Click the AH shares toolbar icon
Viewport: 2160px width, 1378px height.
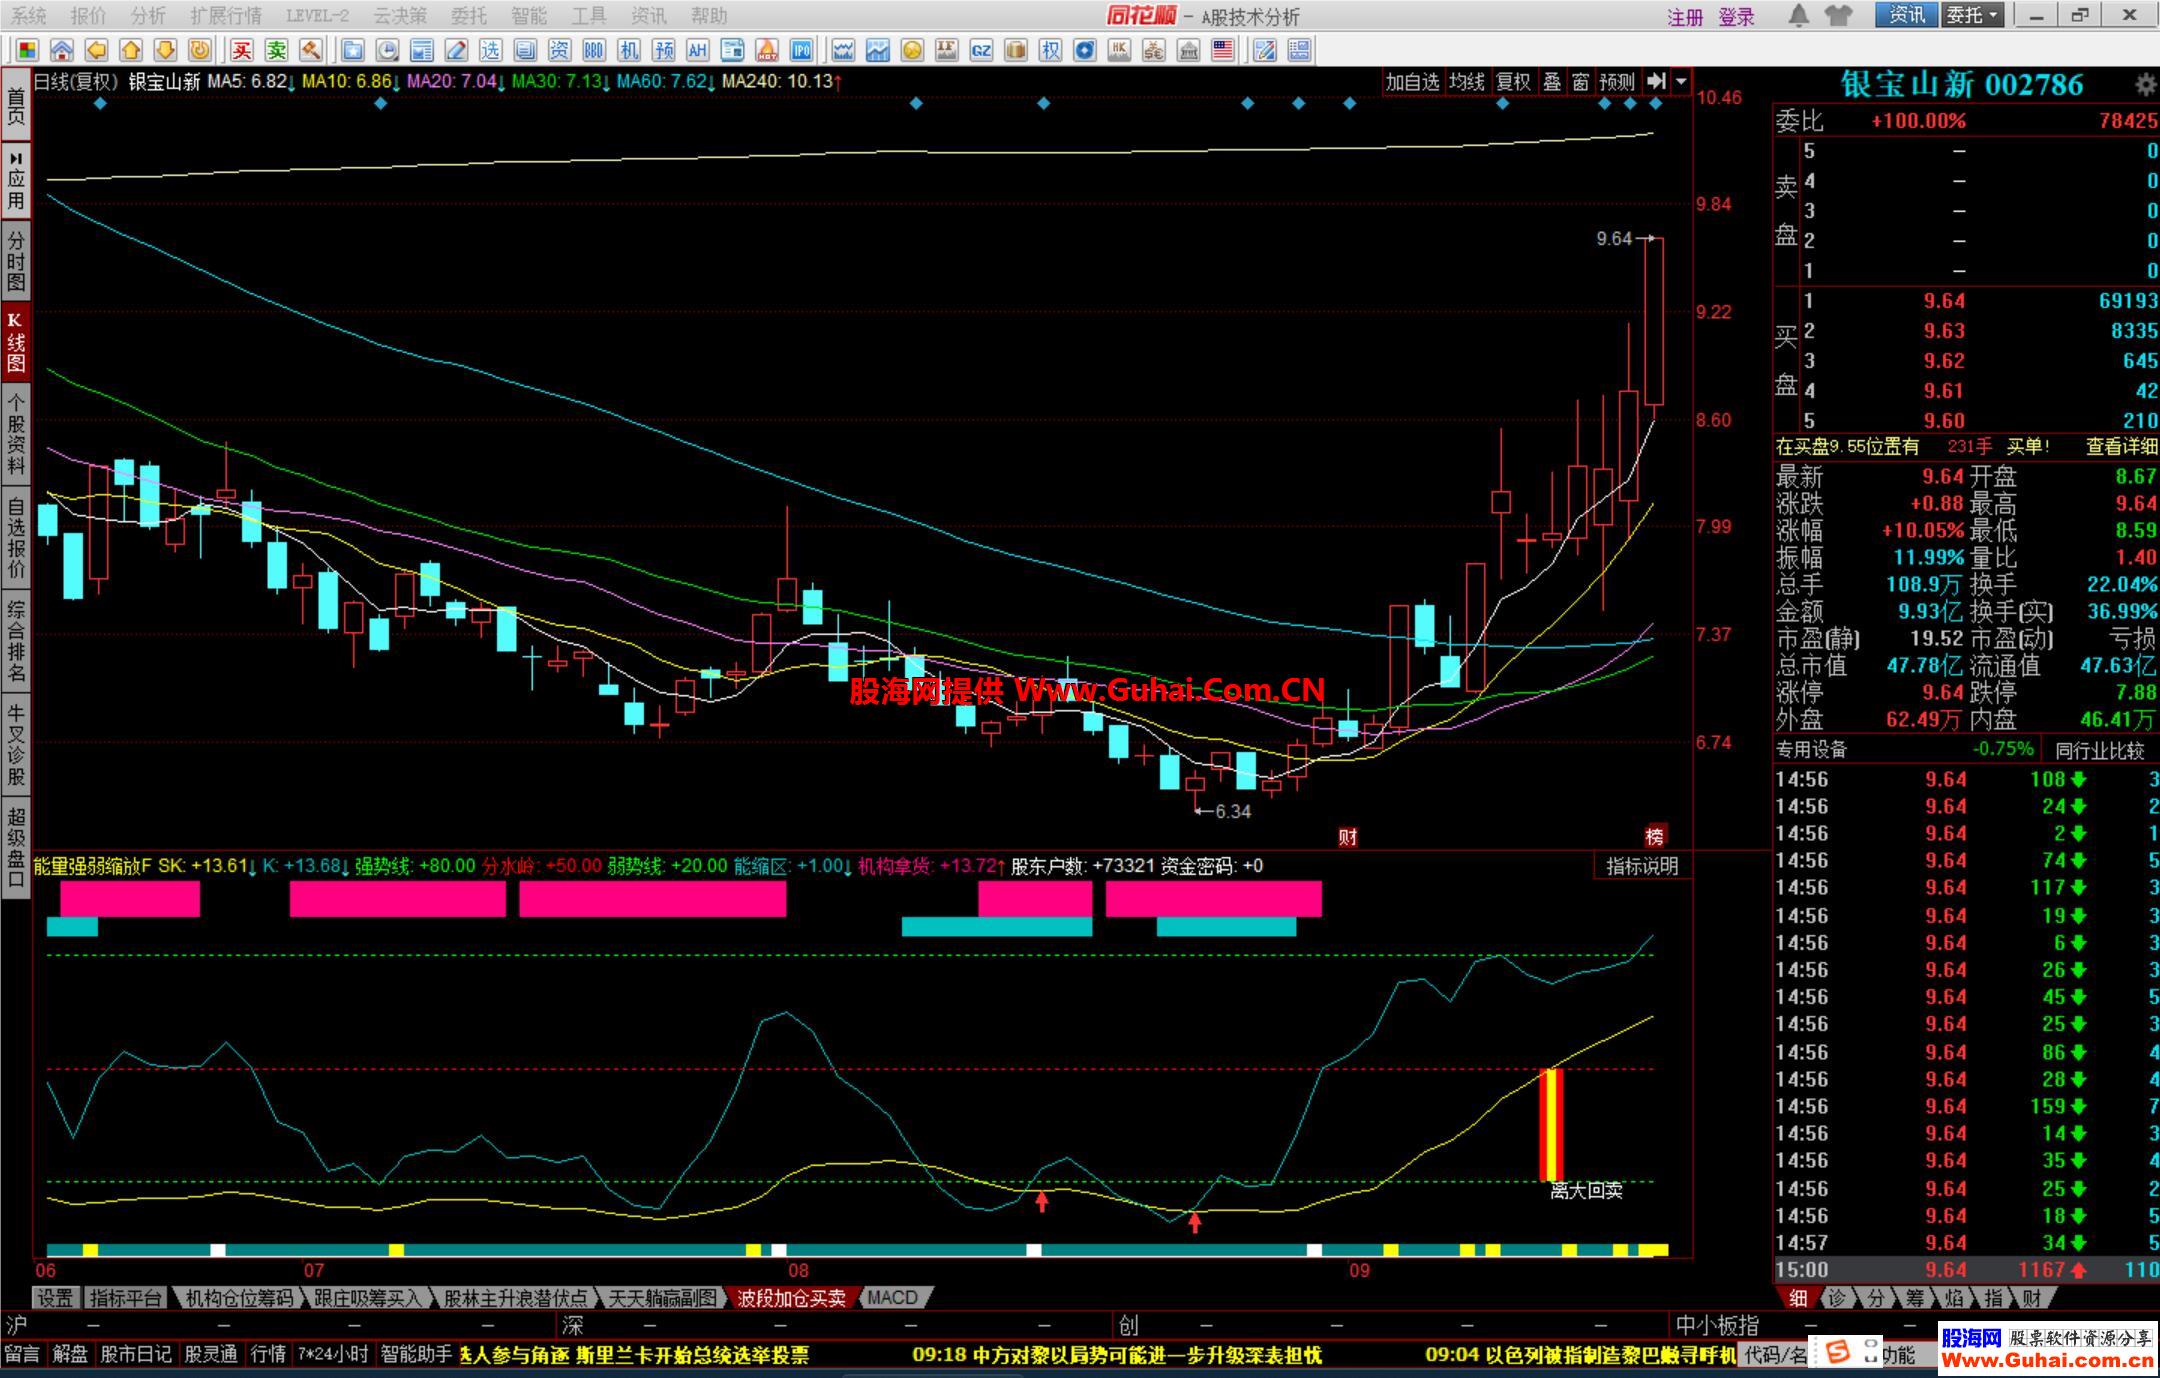[697, 50]
